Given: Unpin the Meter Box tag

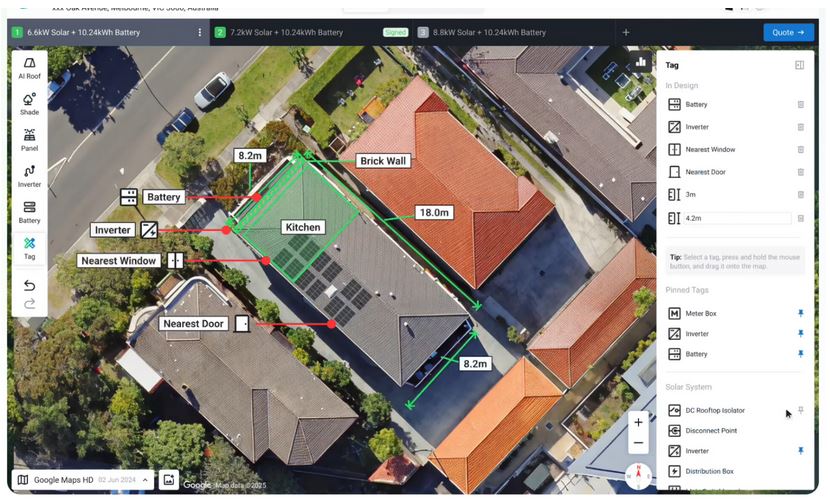Looking at the screenshot, I should click(800, 314).
